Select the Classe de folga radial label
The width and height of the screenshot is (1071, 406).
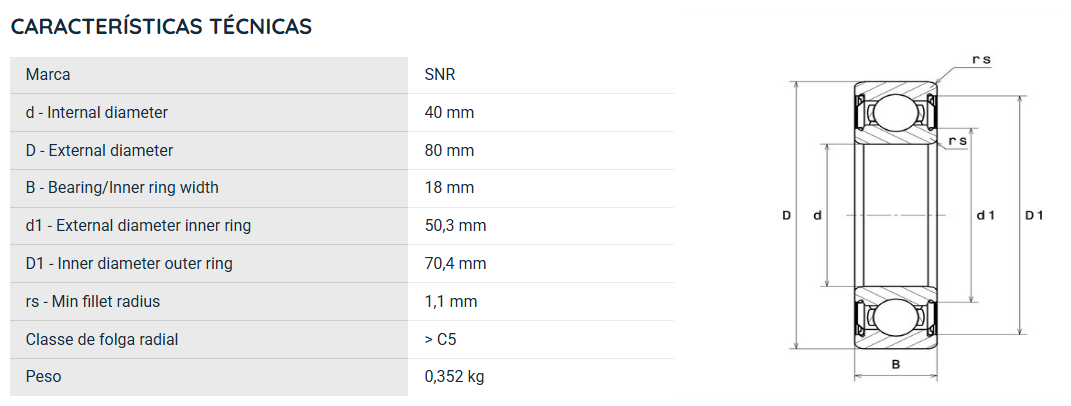[102, 339]
